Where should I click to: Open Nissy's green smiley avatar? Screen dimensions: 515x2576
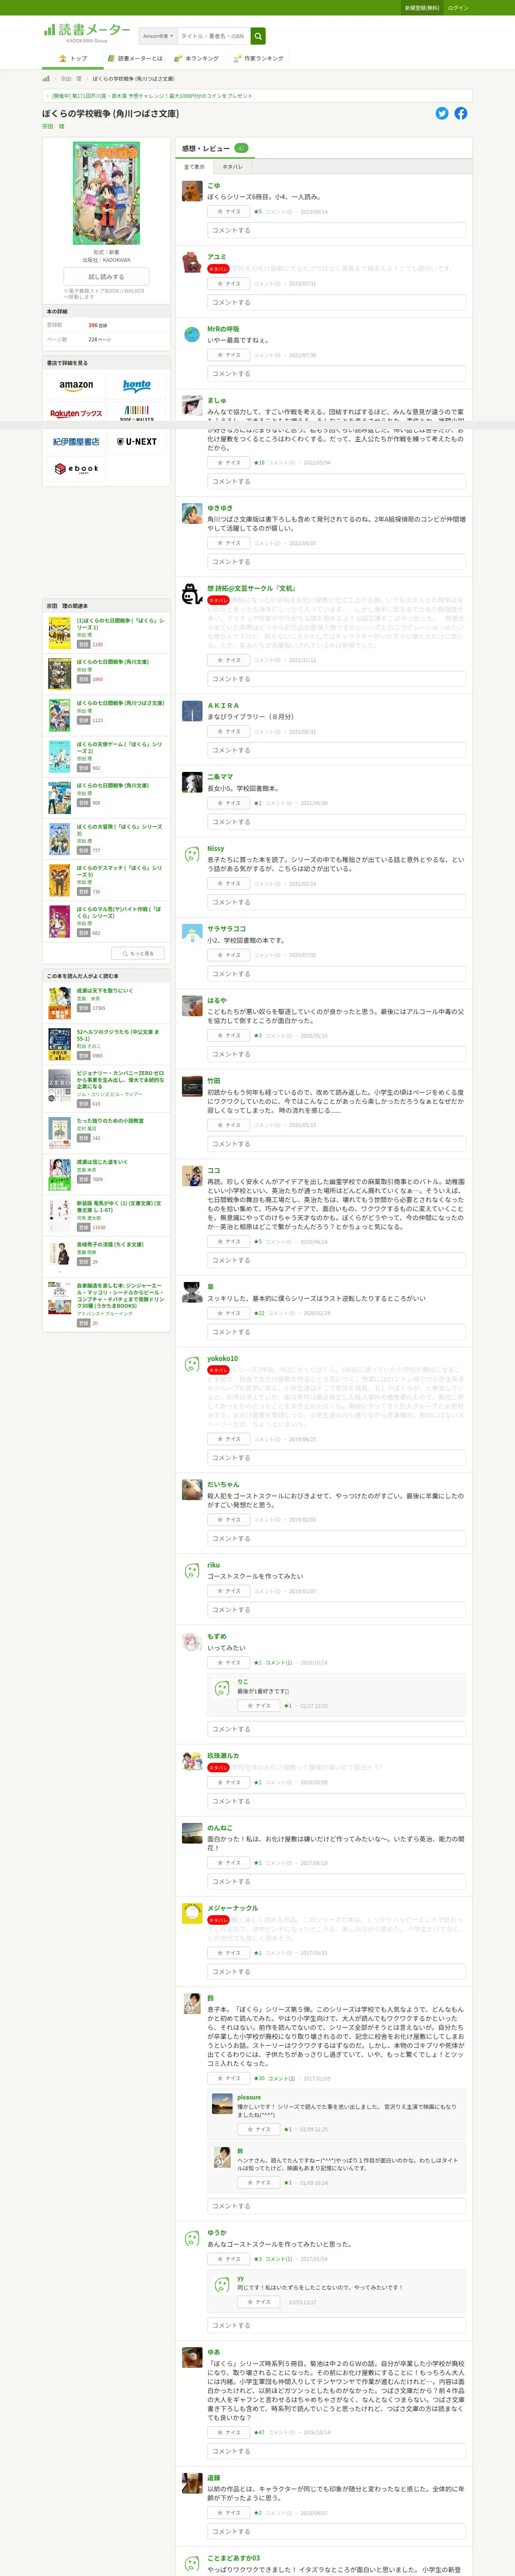pos(192,855)
